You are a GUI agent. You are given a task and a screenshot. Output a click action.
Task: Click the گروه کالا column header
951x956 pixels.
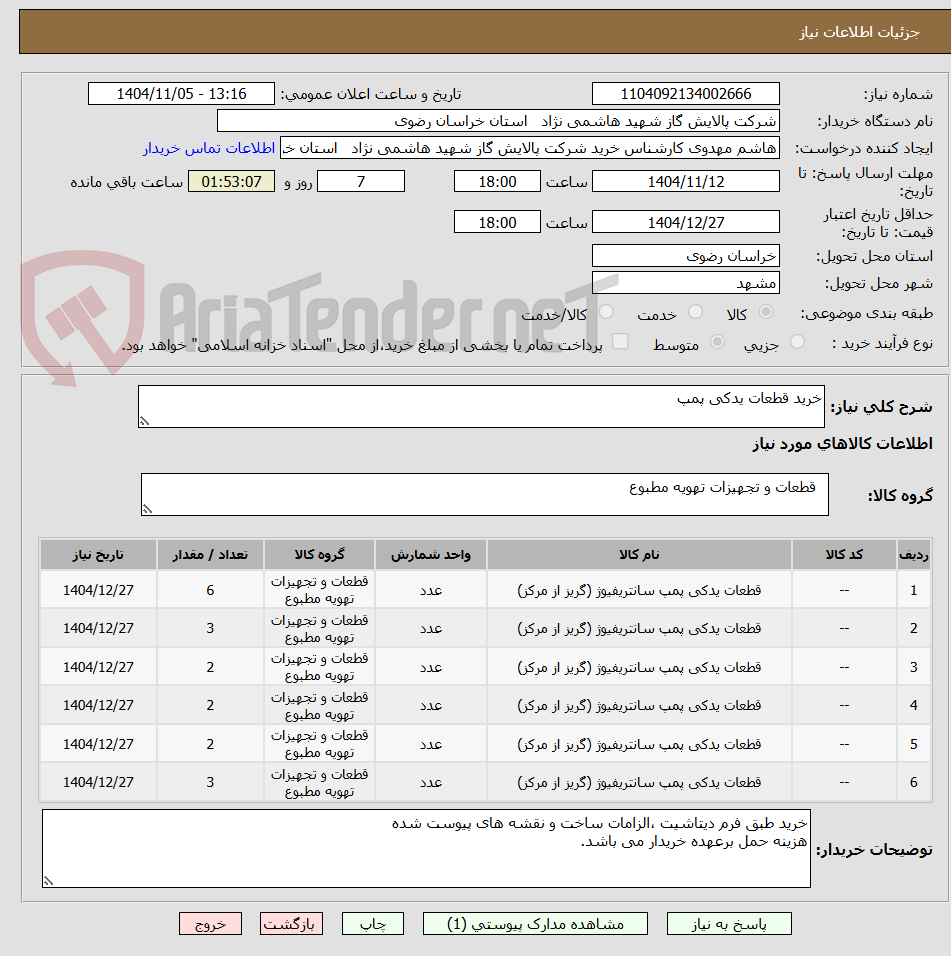(x=319, y=555)
